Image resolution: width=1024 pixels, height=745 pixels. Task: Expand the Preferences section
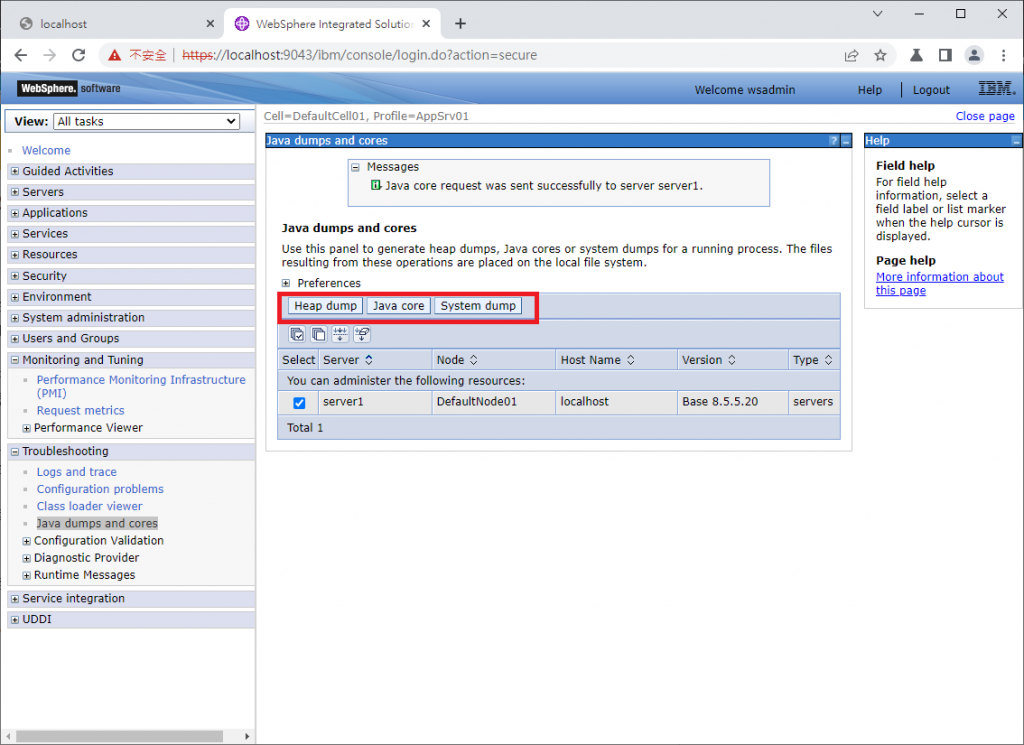[x=285, y=283]
